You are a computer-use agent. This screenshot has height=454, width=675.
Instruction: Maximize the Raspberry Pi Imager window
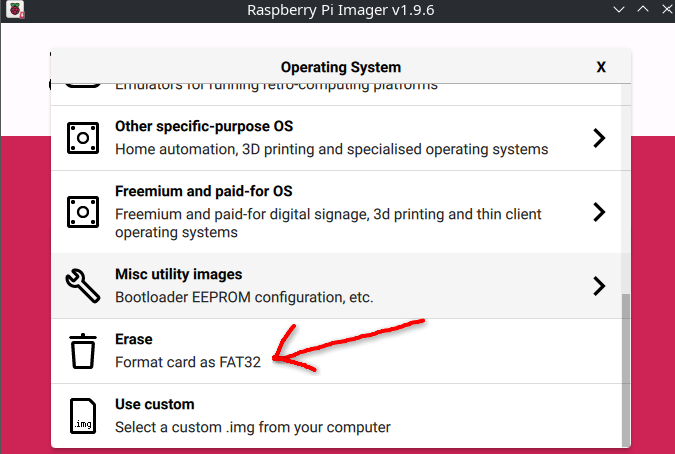pyautogui.click(x=643, y=9)
